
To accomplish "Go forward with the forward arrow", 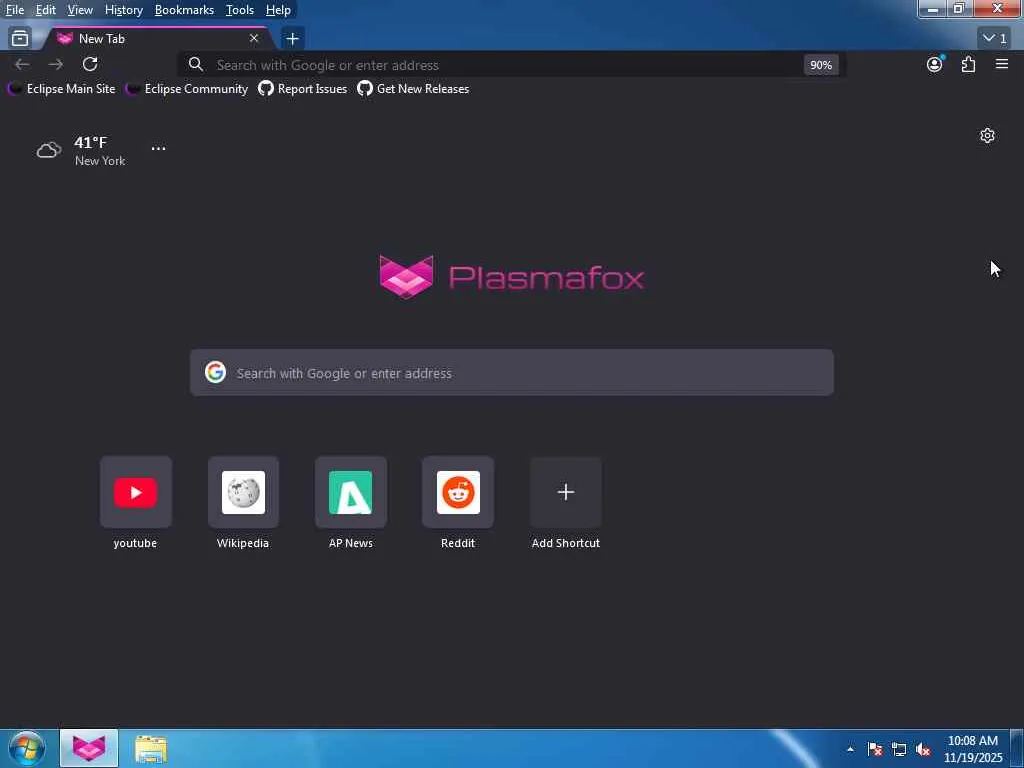I will tap(56, 64).
